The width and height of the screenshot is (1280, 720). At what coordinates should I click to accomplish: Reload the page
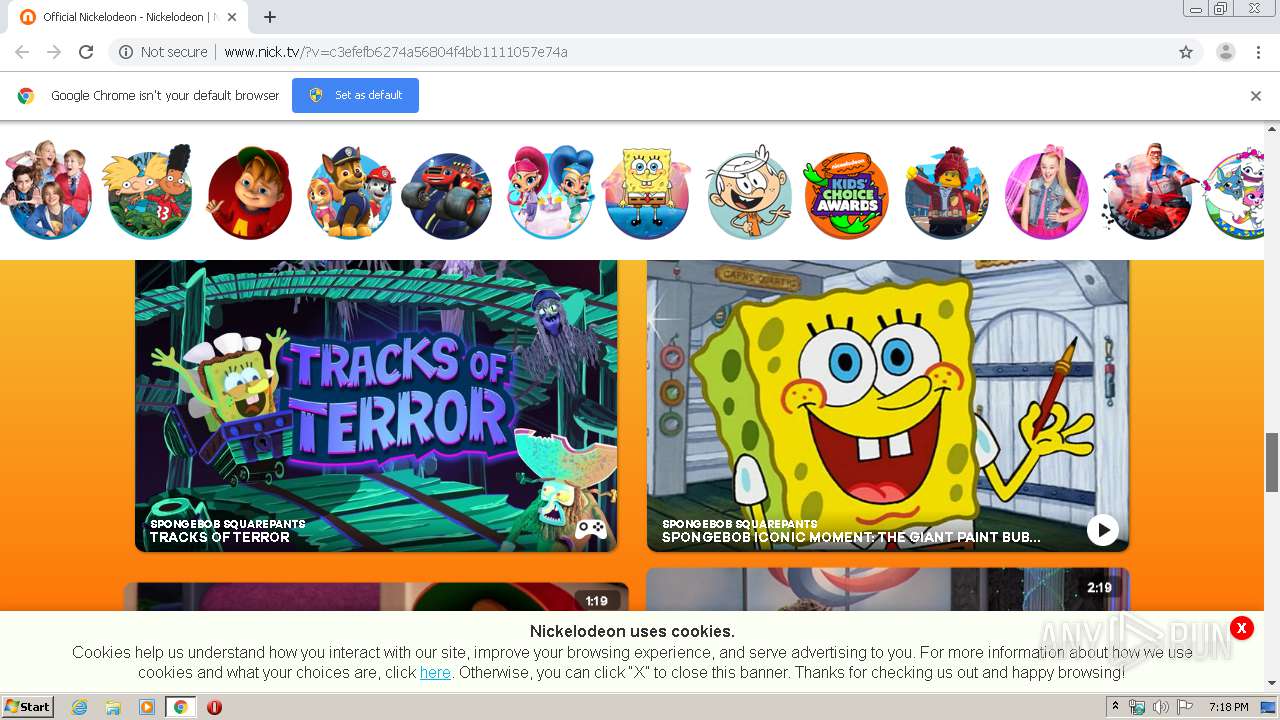click(x=86, y=52)
